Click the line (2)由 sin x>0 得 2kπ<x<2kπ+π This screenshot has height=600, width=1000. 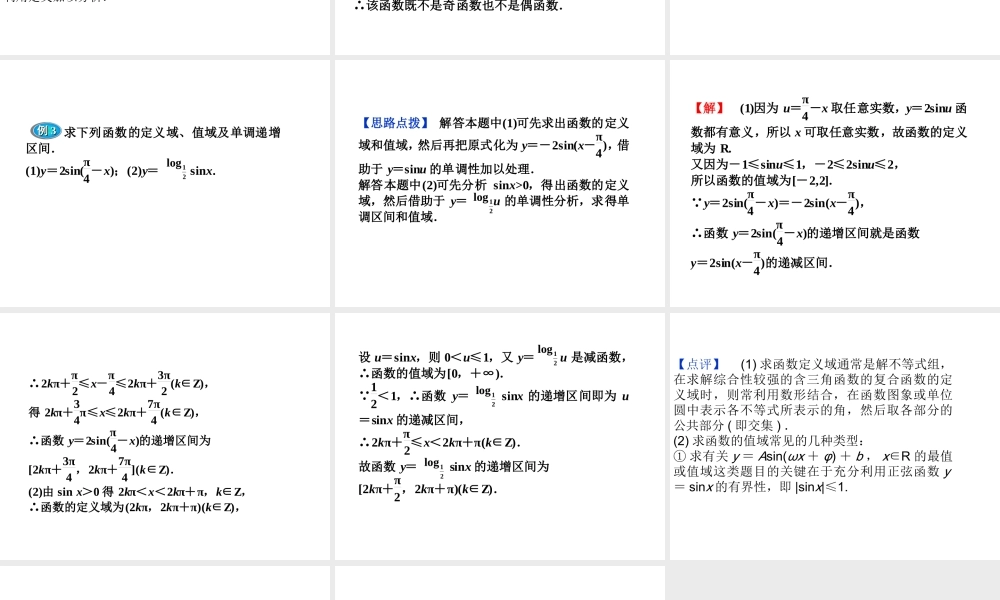click(x=136, y=492)
